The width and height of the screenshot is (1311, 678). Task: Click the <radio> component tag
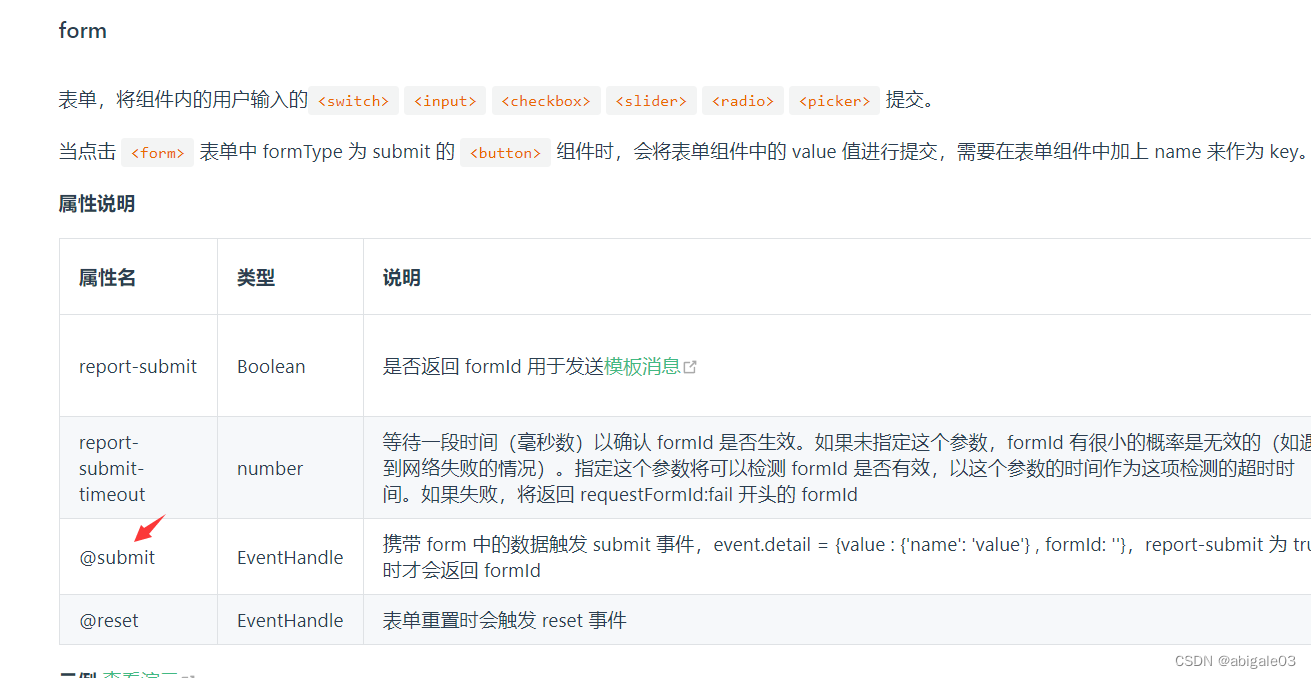(x=742, y=100)
